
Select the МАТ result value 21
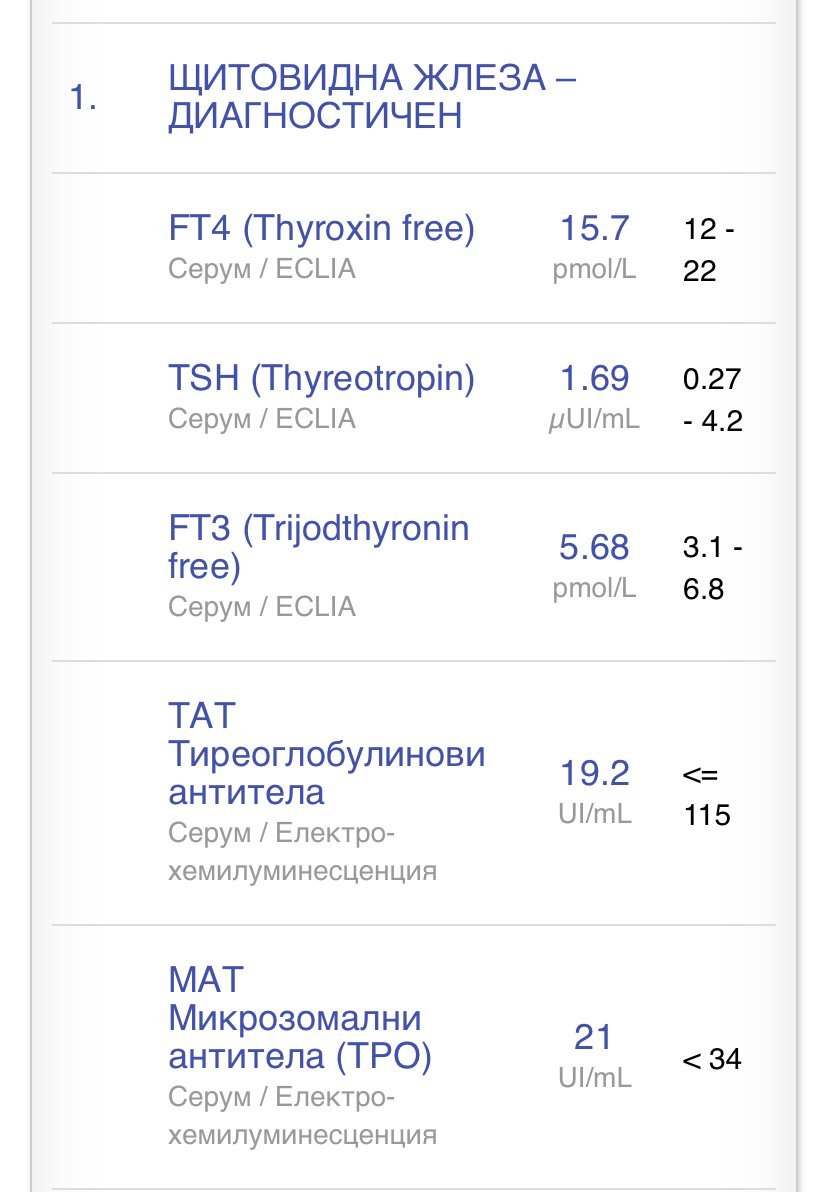tap(594, 1037)
